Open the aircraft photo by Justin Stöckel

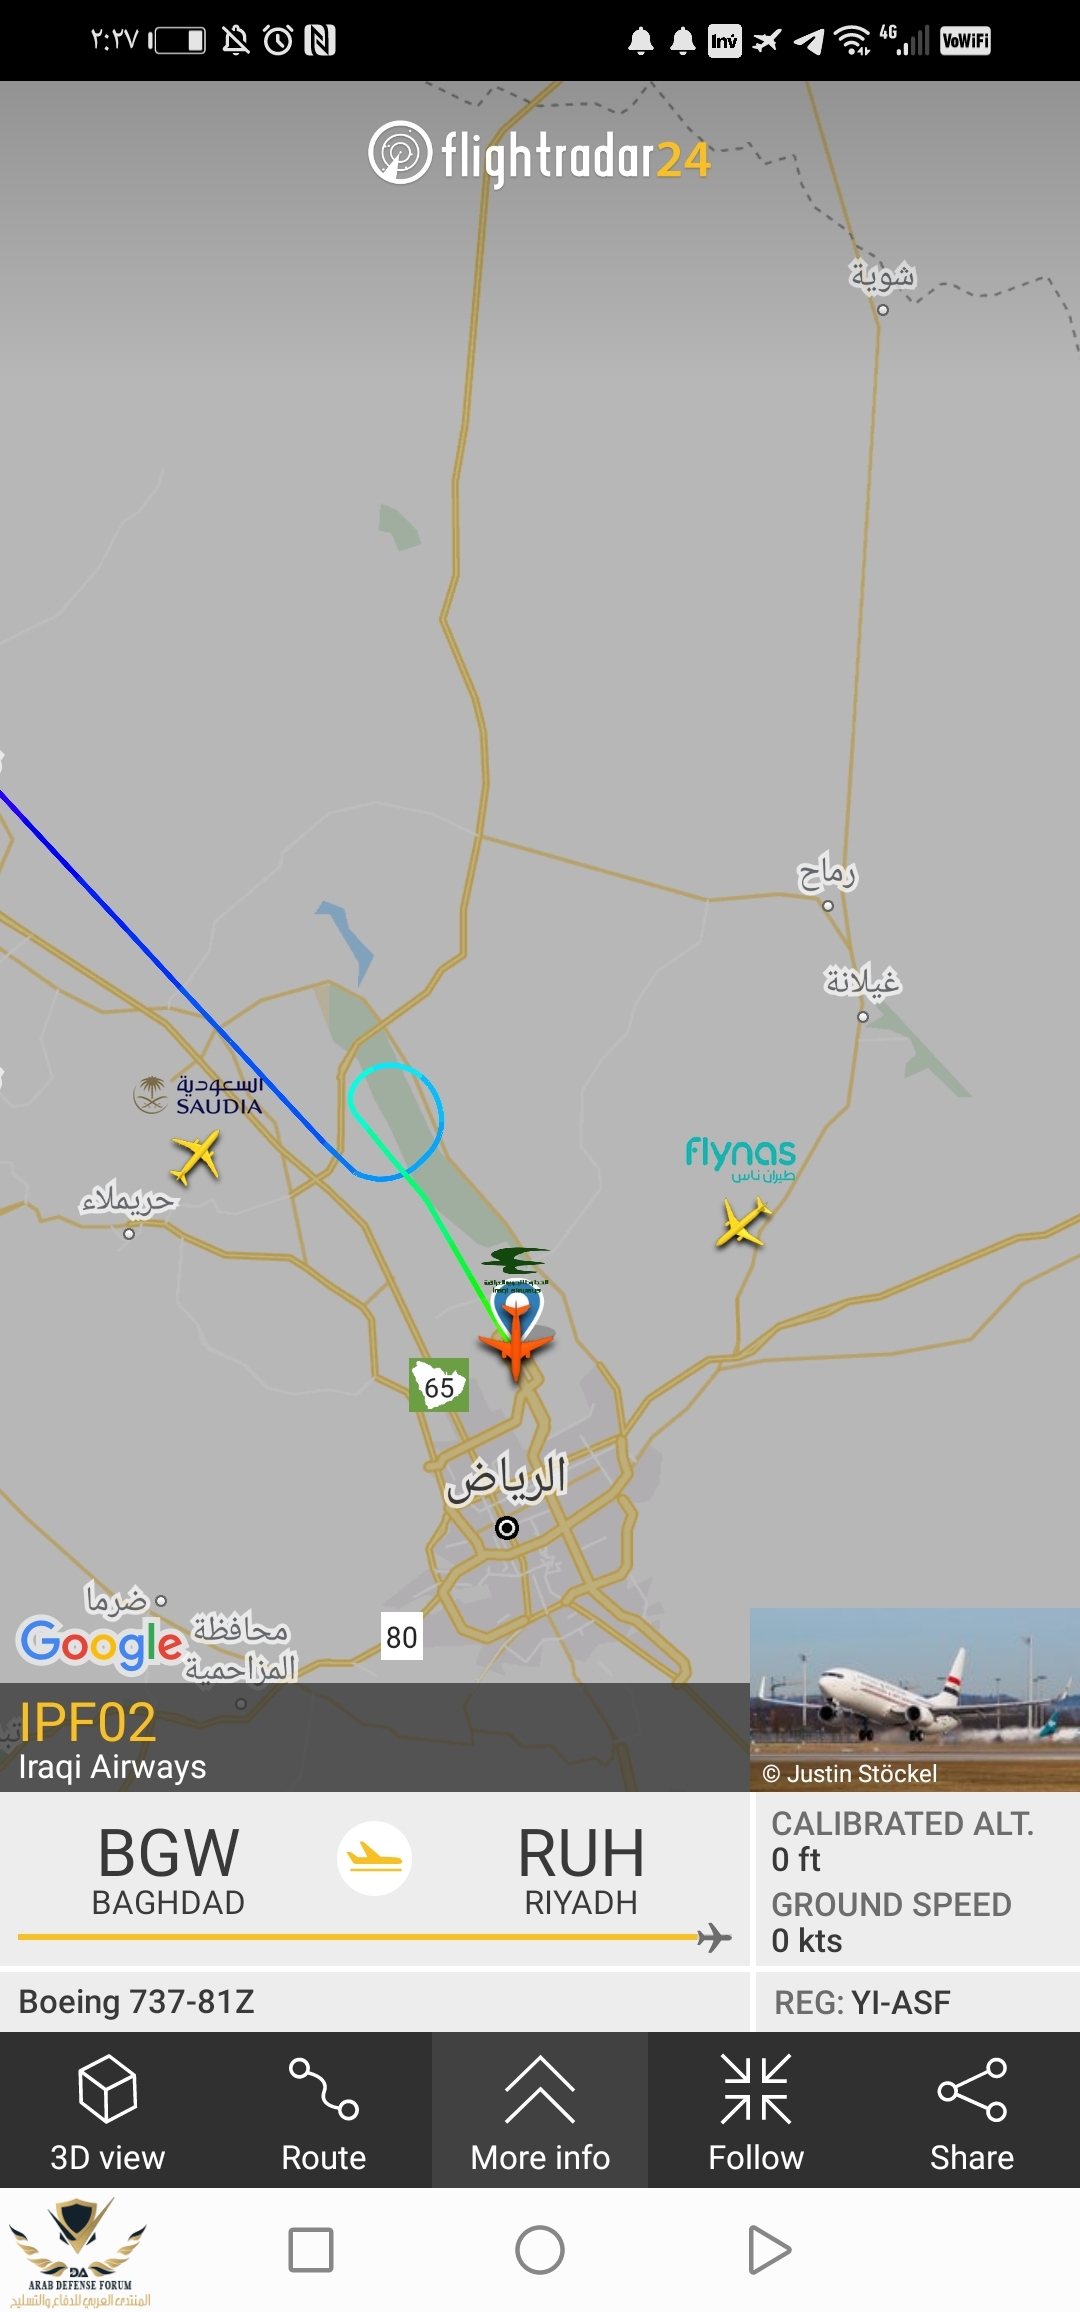pyautogui.click(x=915, y=1699)
